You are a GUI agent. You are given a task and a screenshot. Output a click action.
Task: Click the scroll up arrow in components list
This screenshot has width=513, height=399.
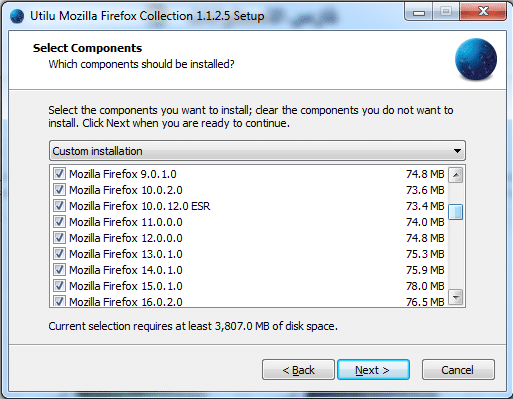(456, 175)
